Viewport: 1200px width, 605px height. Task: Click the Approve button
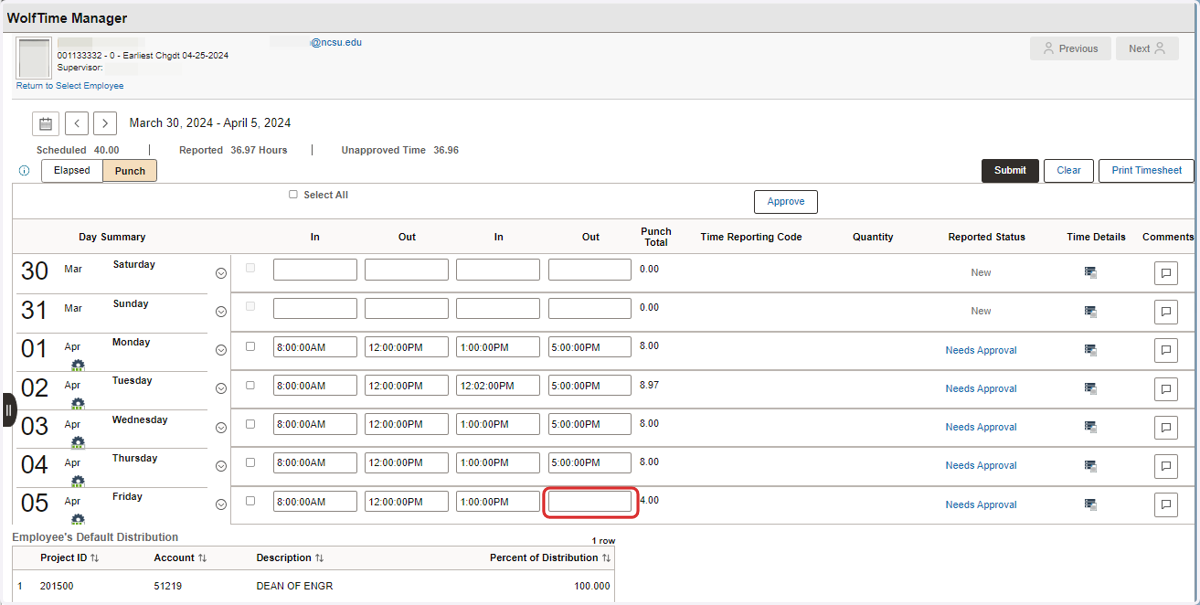click(x=786, y=202)
